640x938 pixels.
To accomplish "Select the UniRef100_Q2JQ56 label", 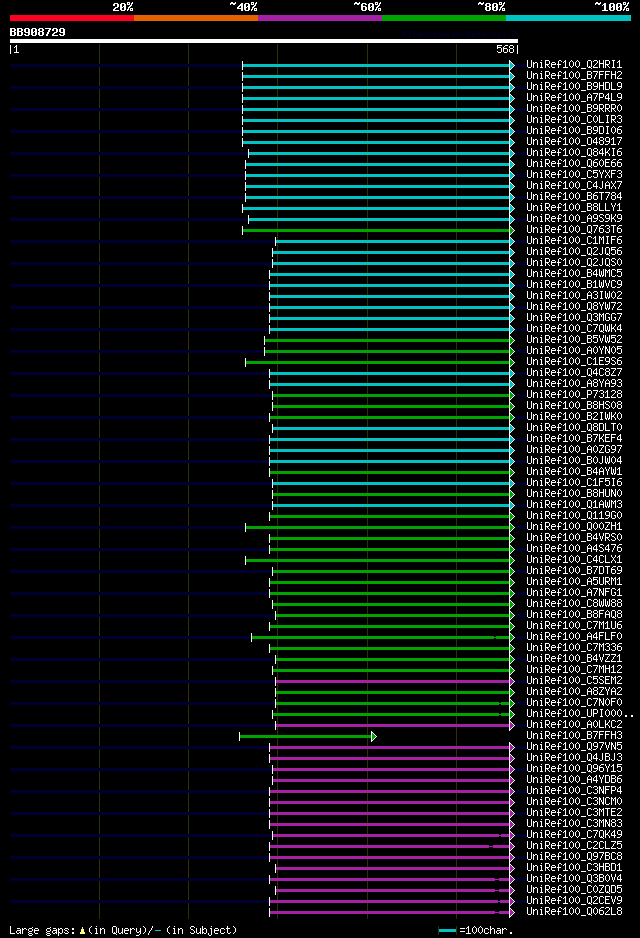I will (x=574, y=252).
